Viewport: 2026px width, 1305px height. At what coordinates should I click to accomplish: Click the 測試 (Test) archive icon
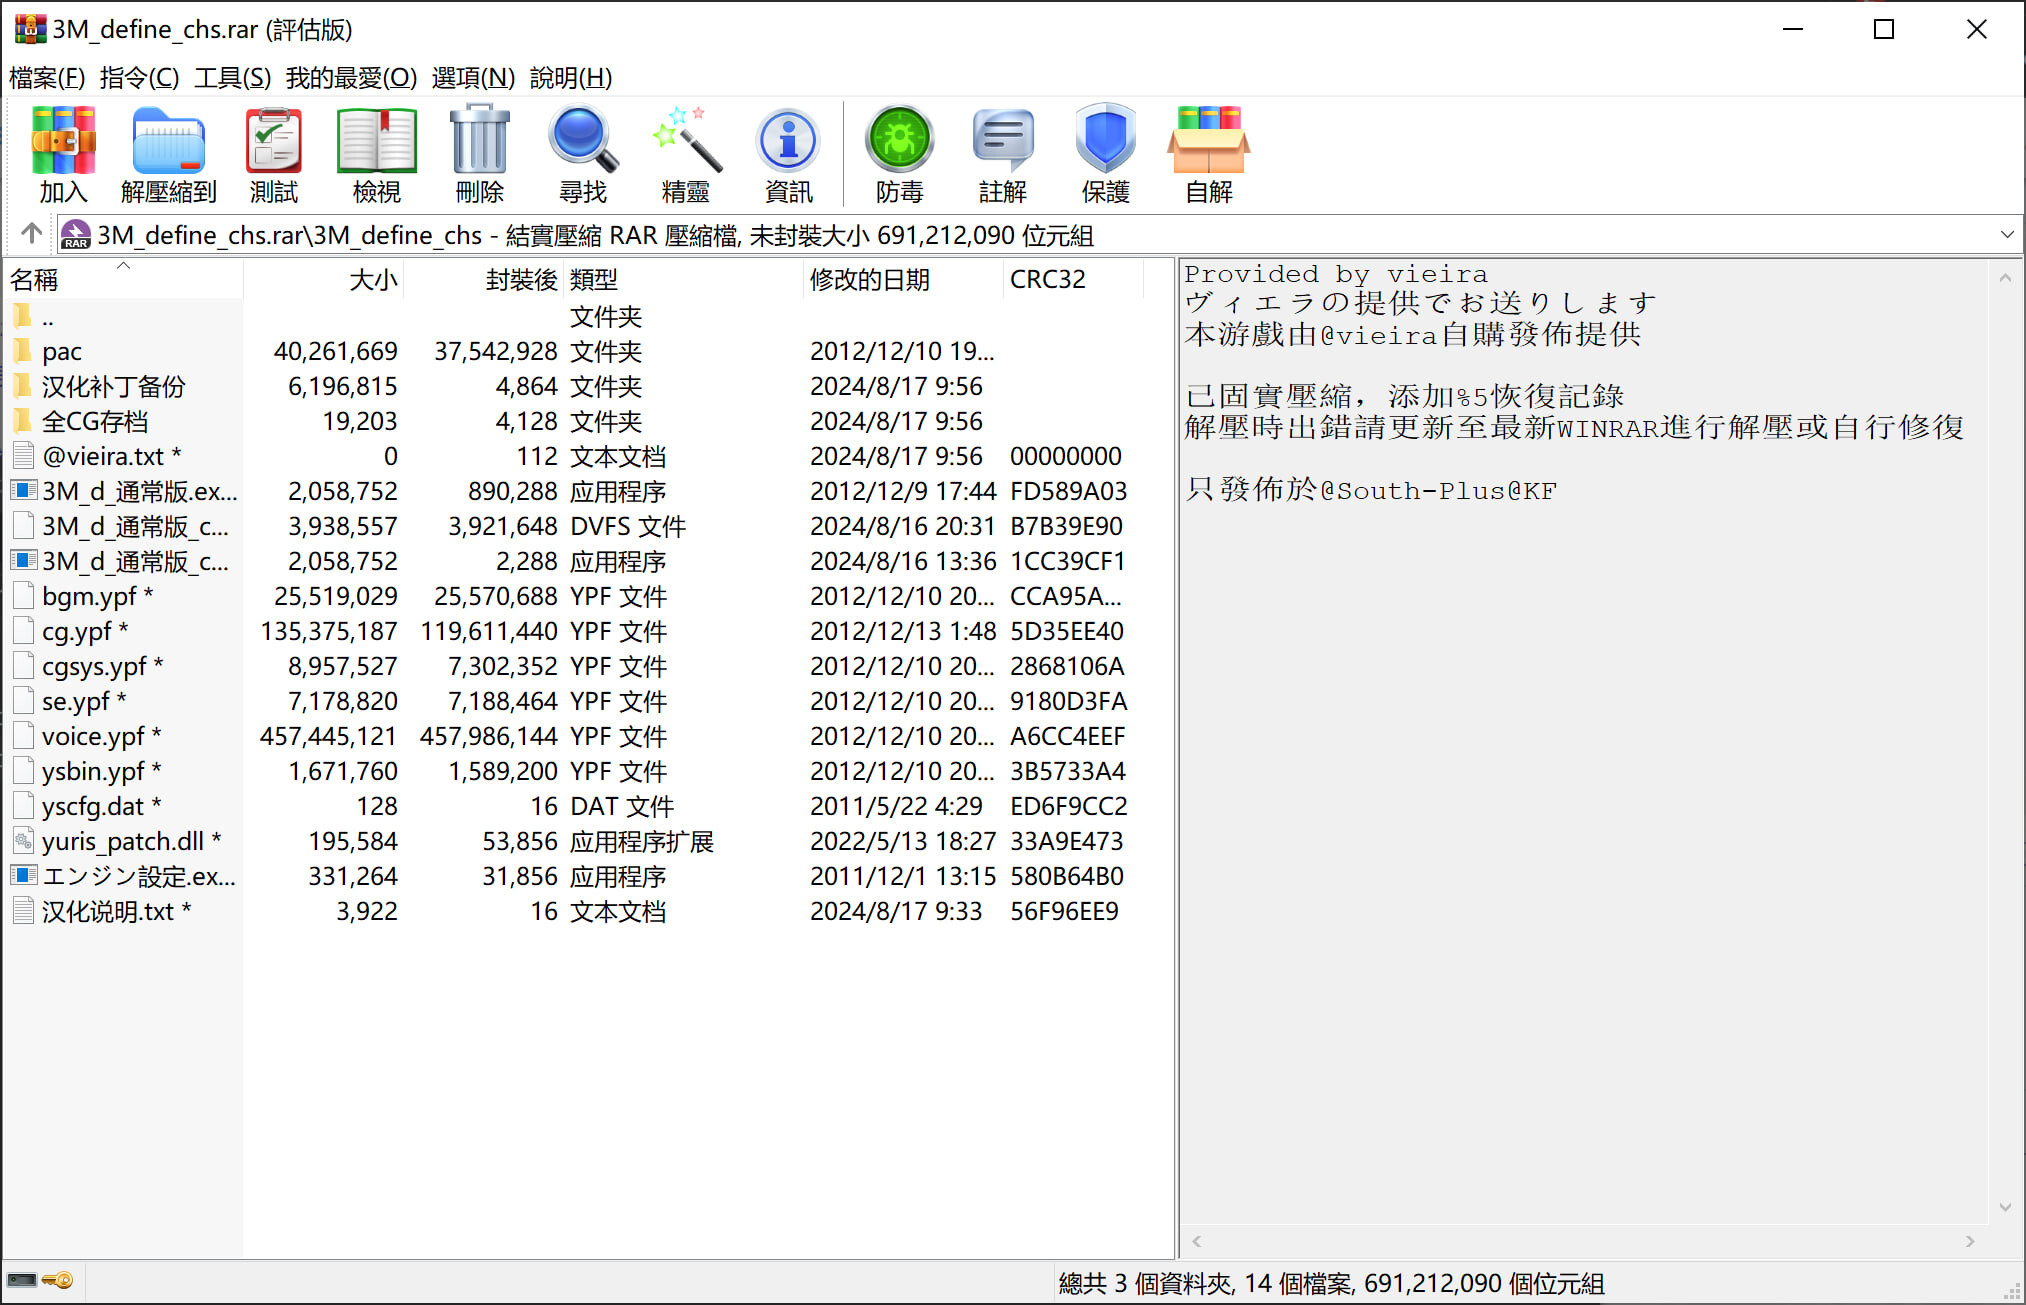coord(273,153)
